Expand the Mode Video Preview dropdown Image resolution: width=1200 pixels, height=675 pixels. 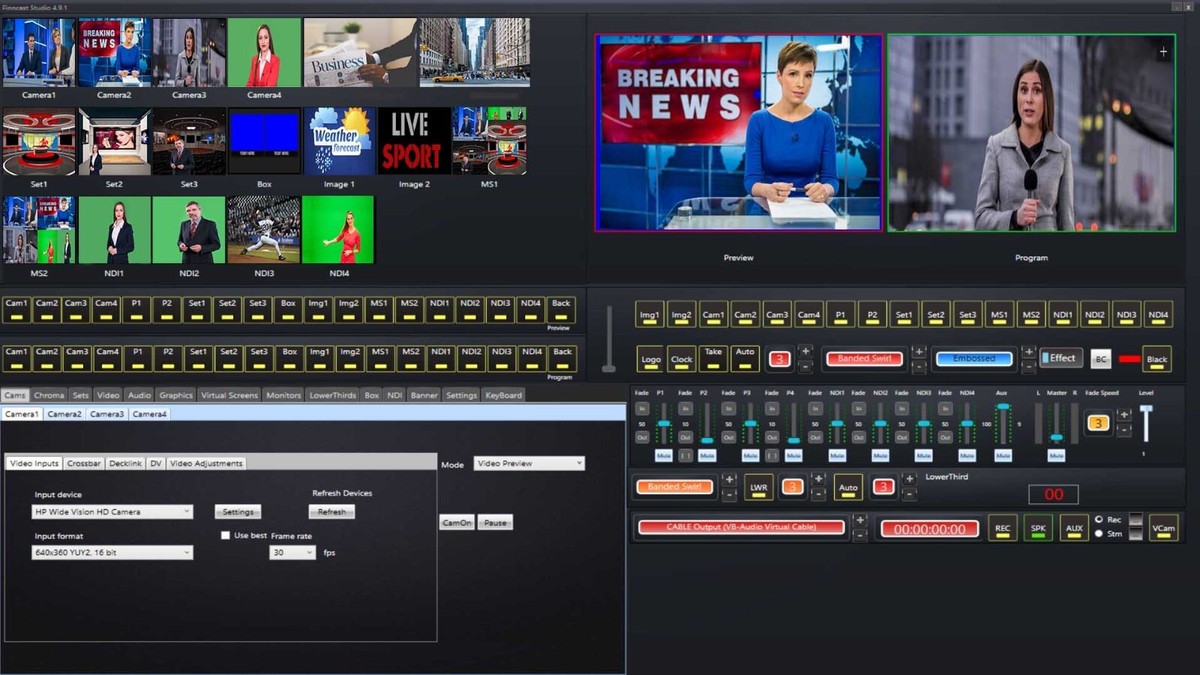click(529, 464)
